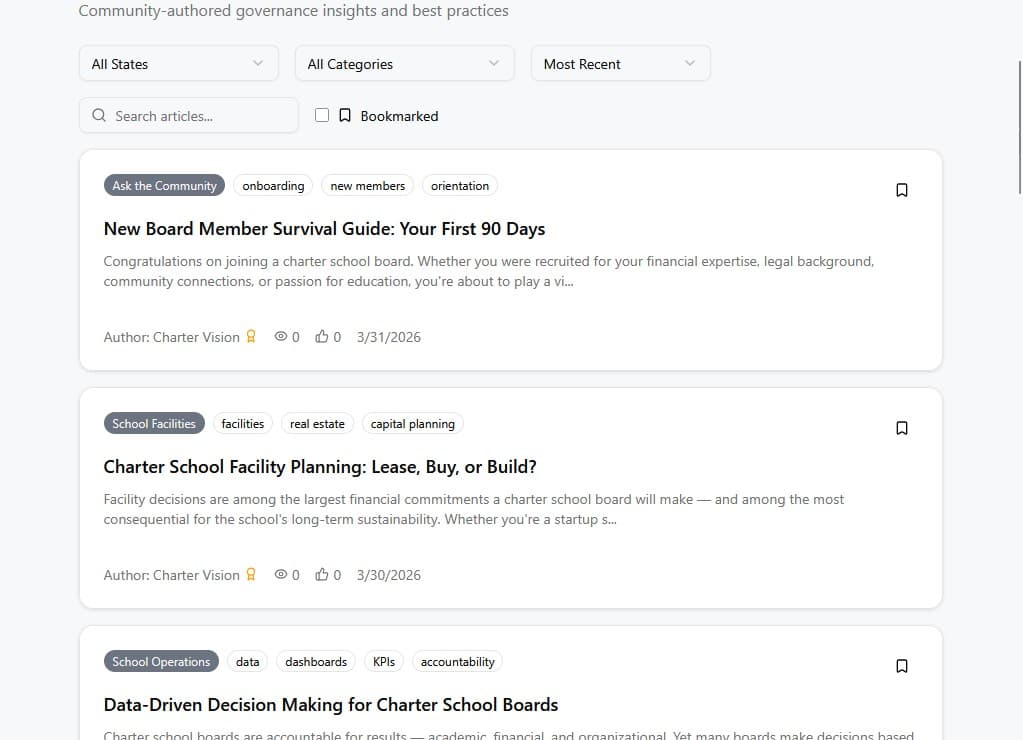Open Charter School Facility Planning: Lease, Buy, or Build?
This screenshot has height=740, width=1023.
click(320, 467)
